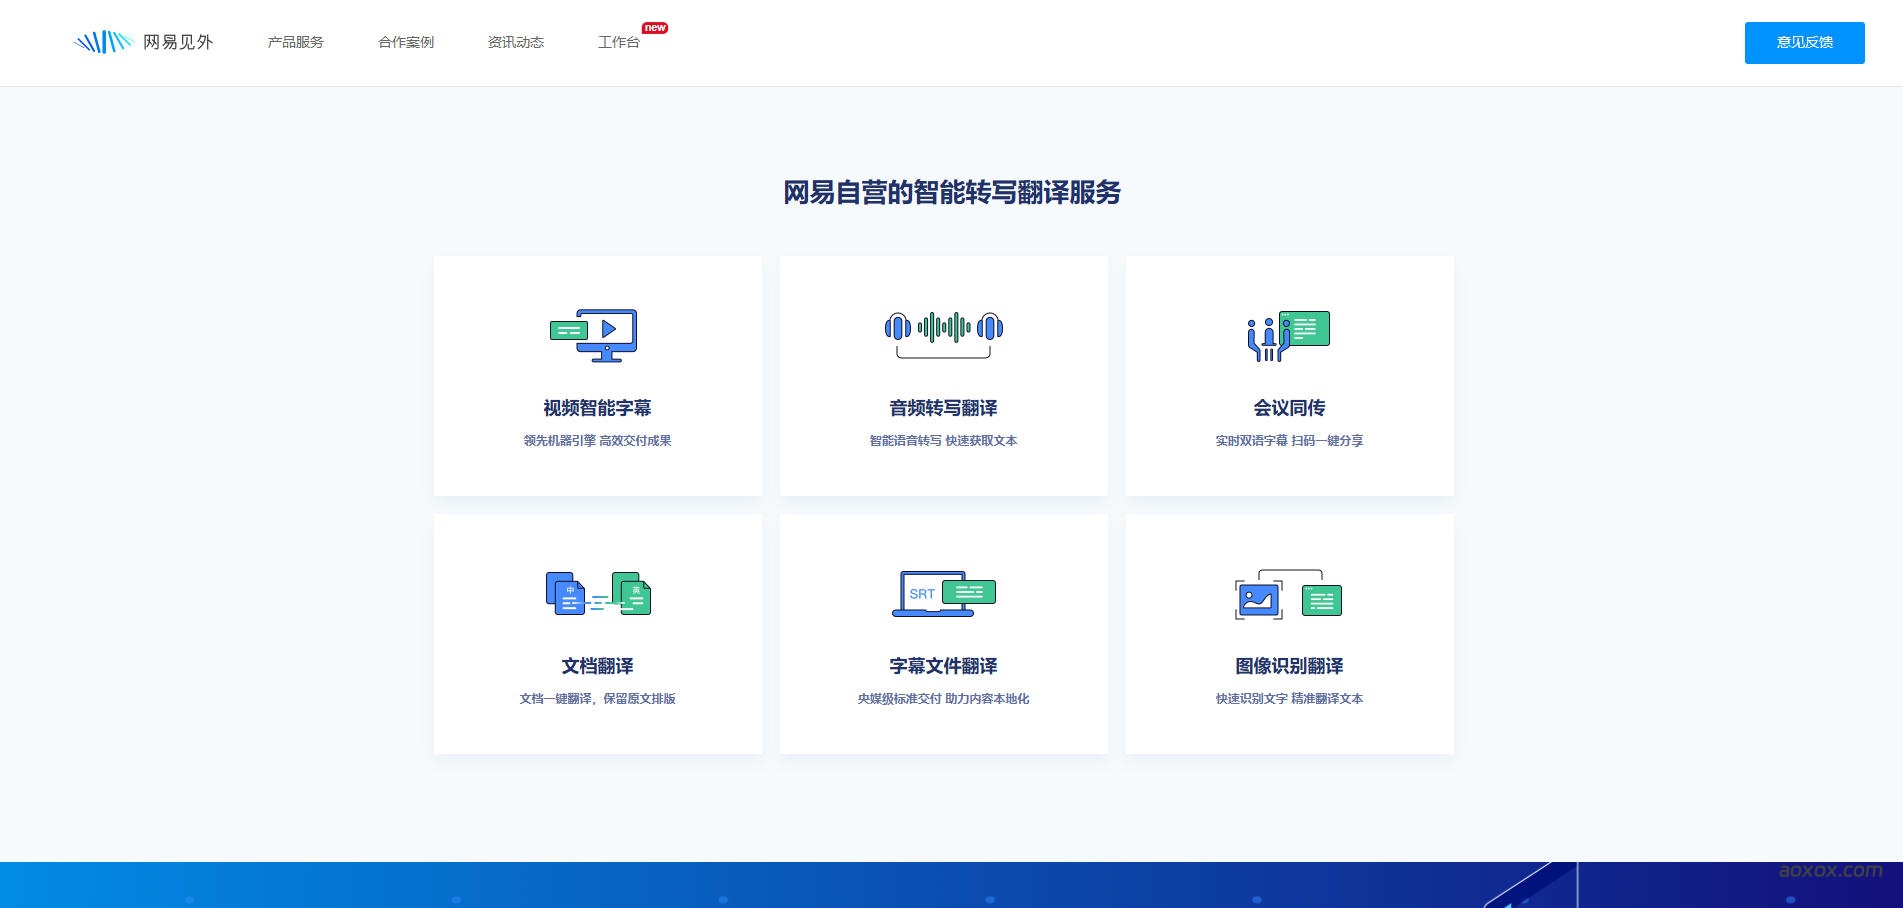Open the 产品服务 menu
1903x908 pixels.
pyautogui.click(x=295, y=42)
